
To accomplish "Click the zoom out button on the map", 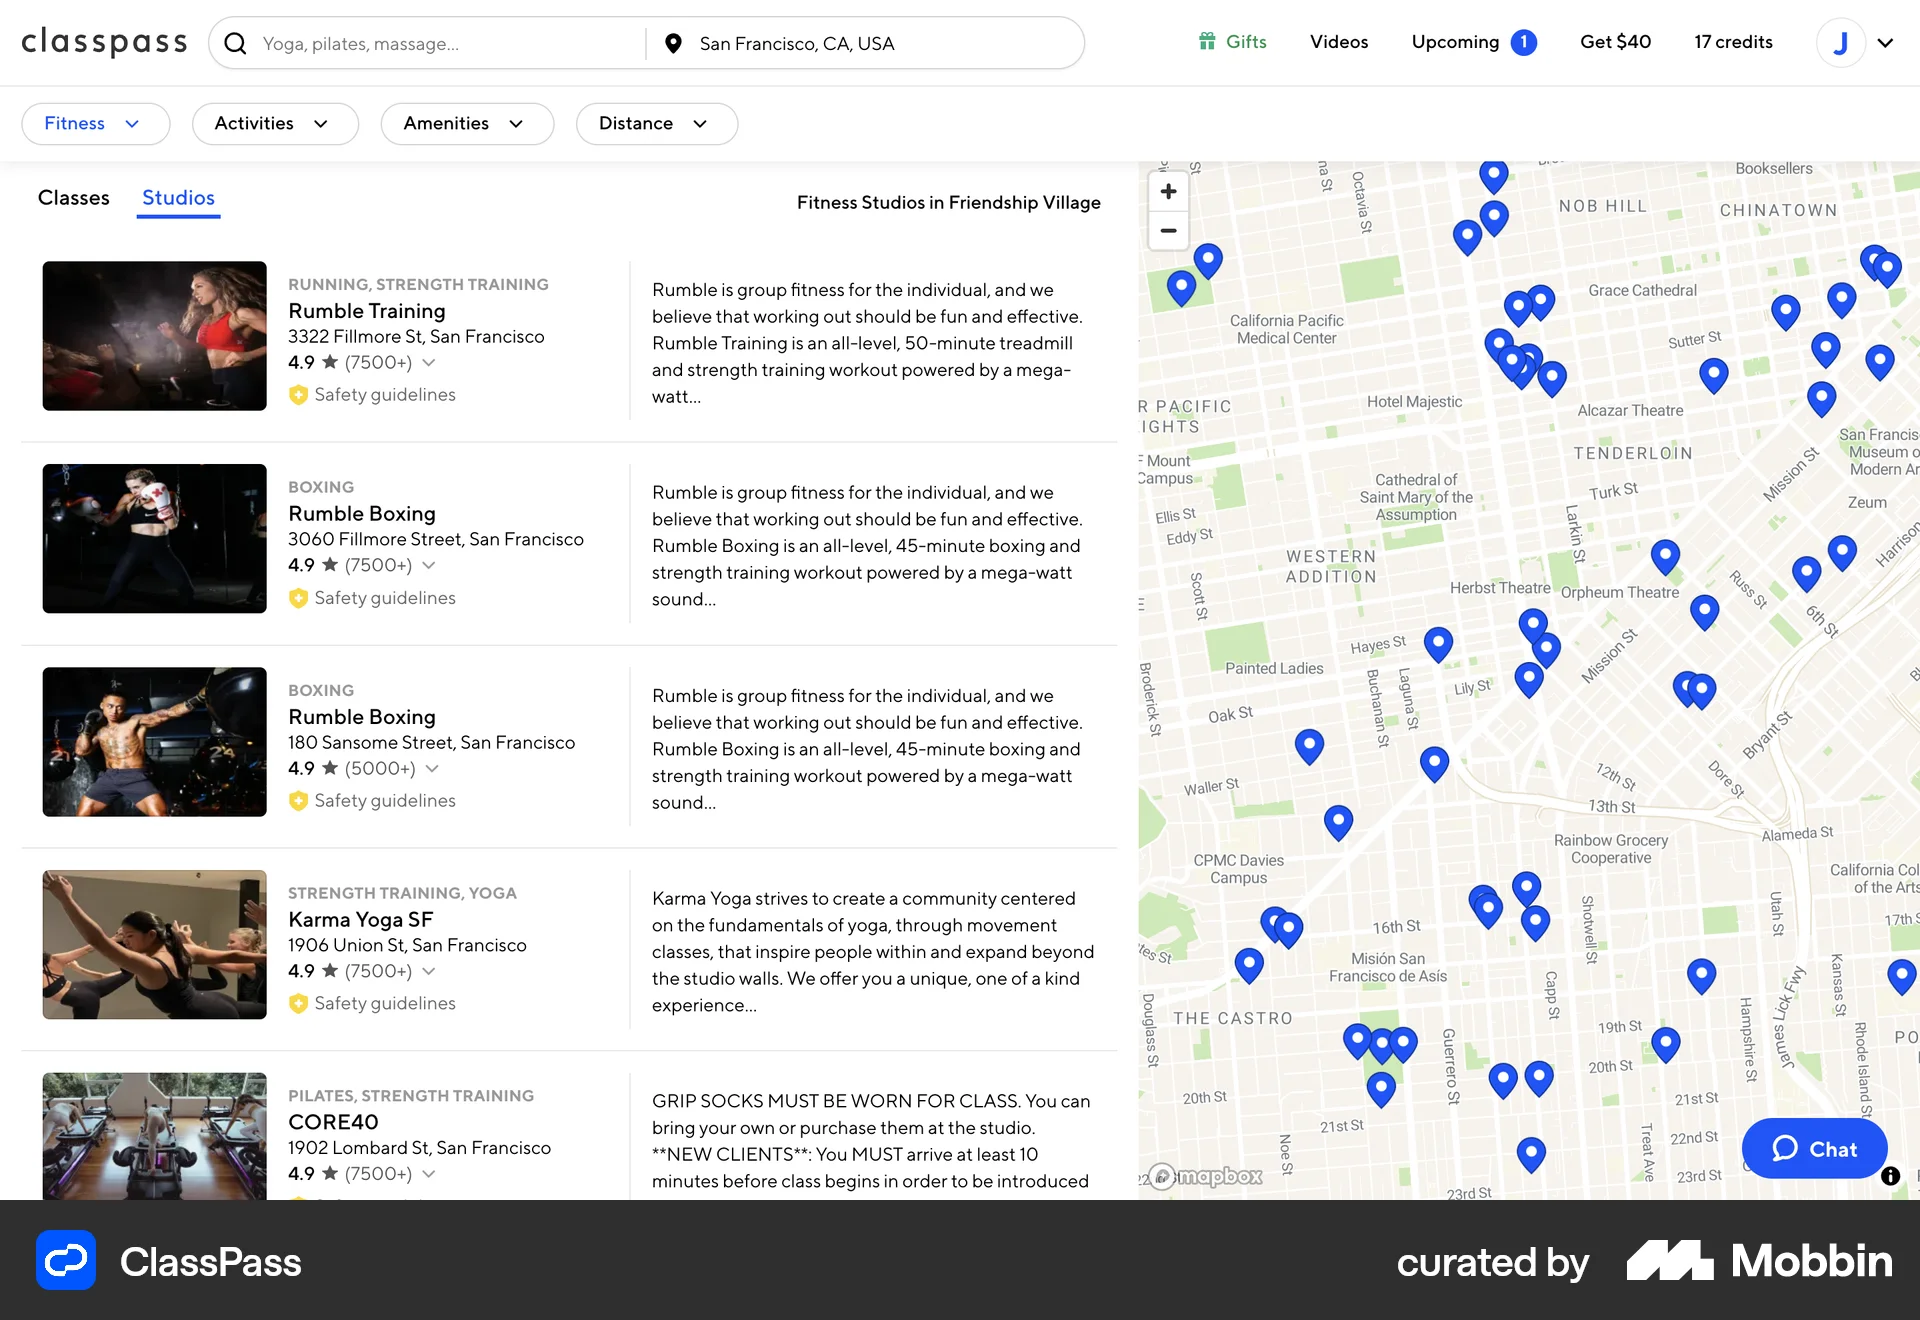I will [1168, 231].
